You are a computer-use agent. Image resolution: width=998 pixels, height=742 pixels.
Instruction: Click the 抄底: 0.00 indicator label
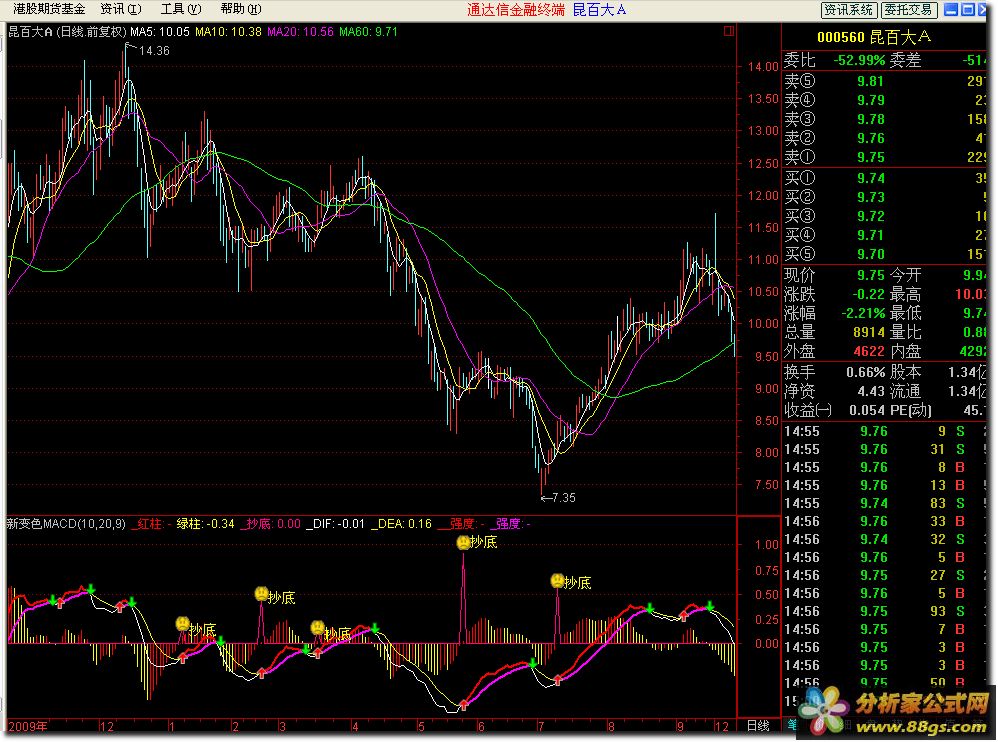click(271, 524)
